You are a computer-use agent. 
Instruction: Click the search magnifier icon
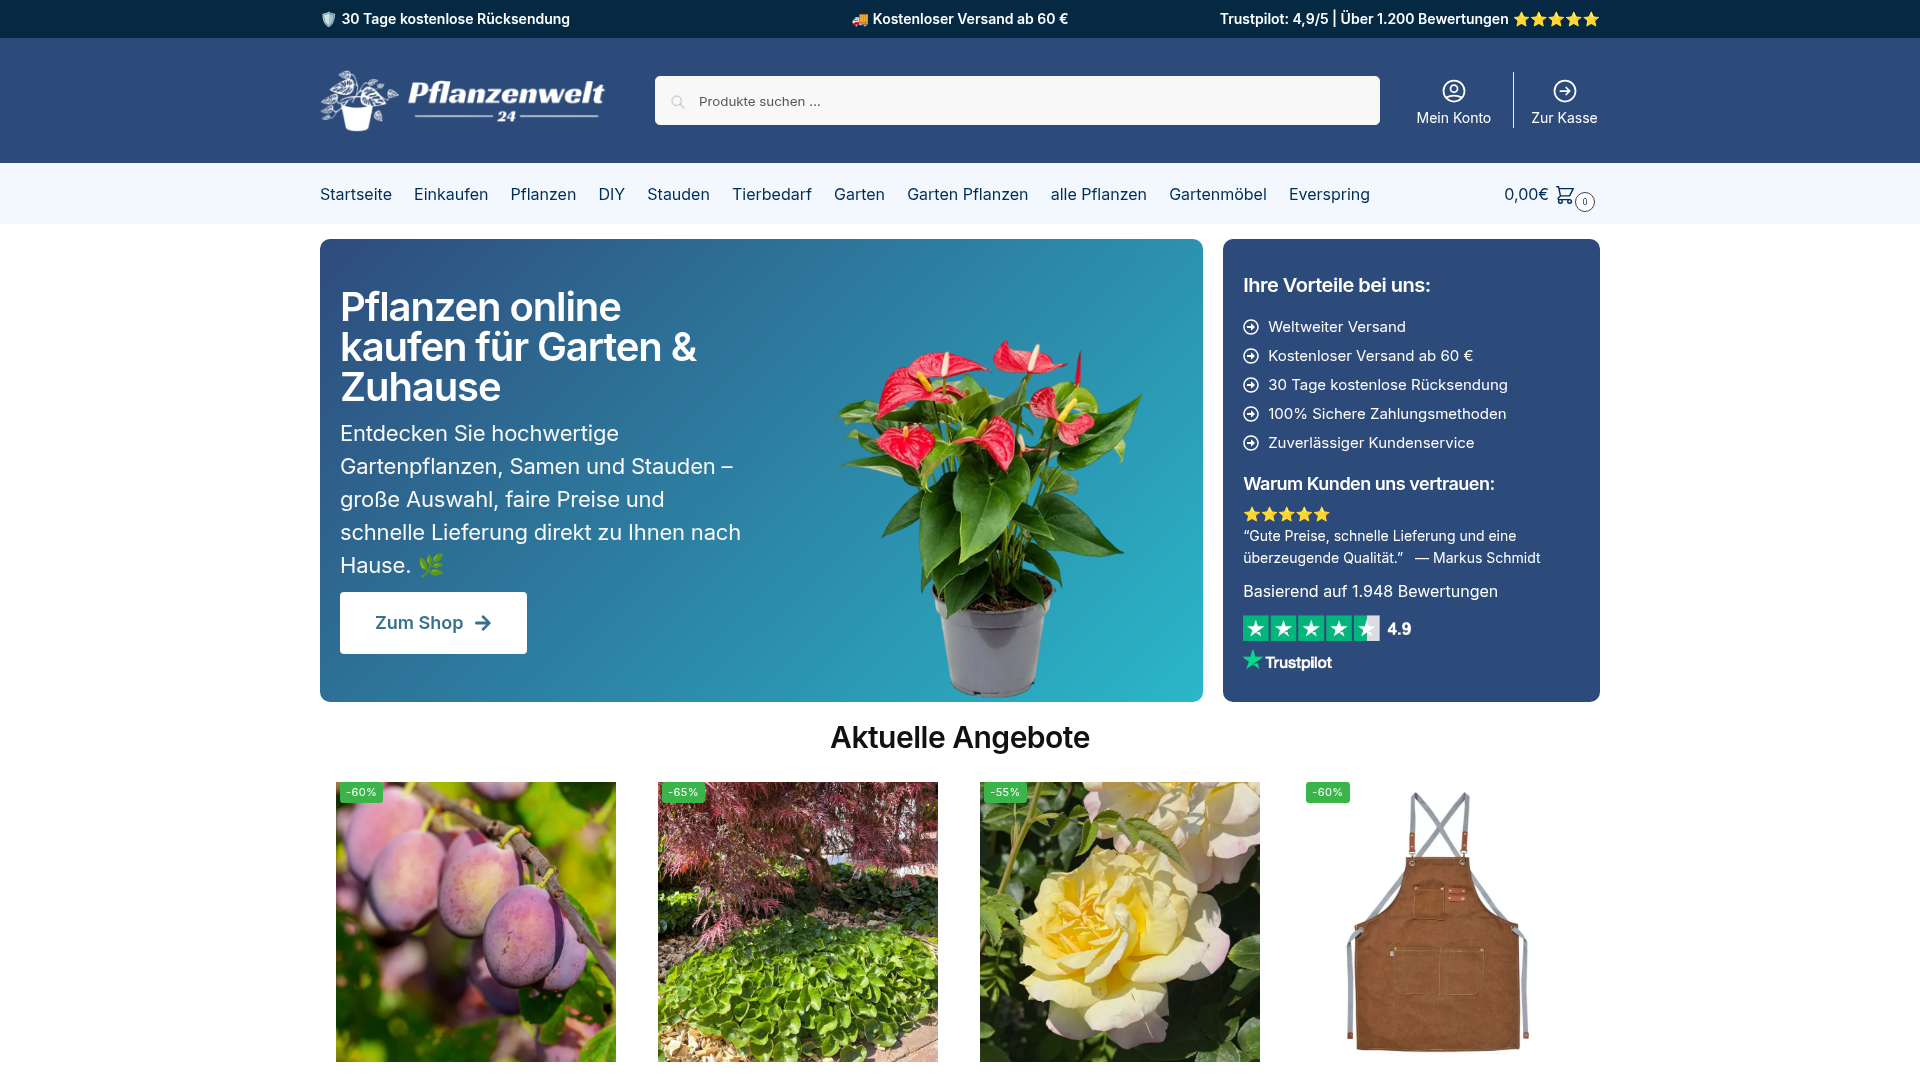678,102
